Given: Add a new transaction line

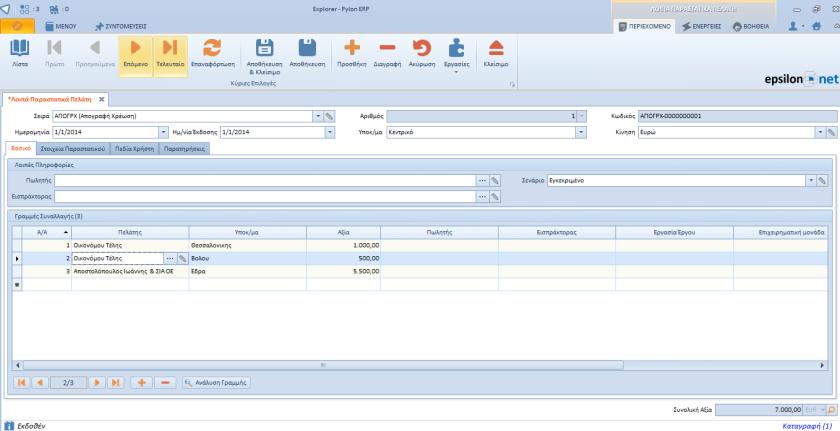Looking at the screenshot, I should [141, 383].
